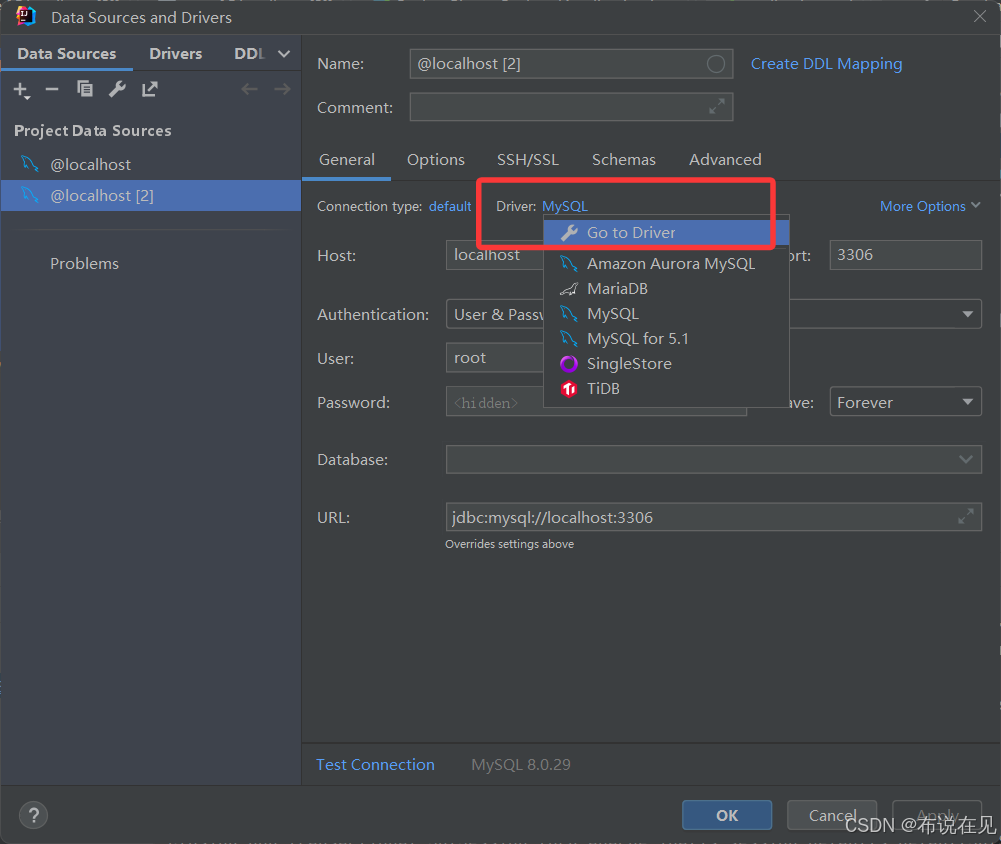Navigate back with left arrow icon

coord(250,89)
